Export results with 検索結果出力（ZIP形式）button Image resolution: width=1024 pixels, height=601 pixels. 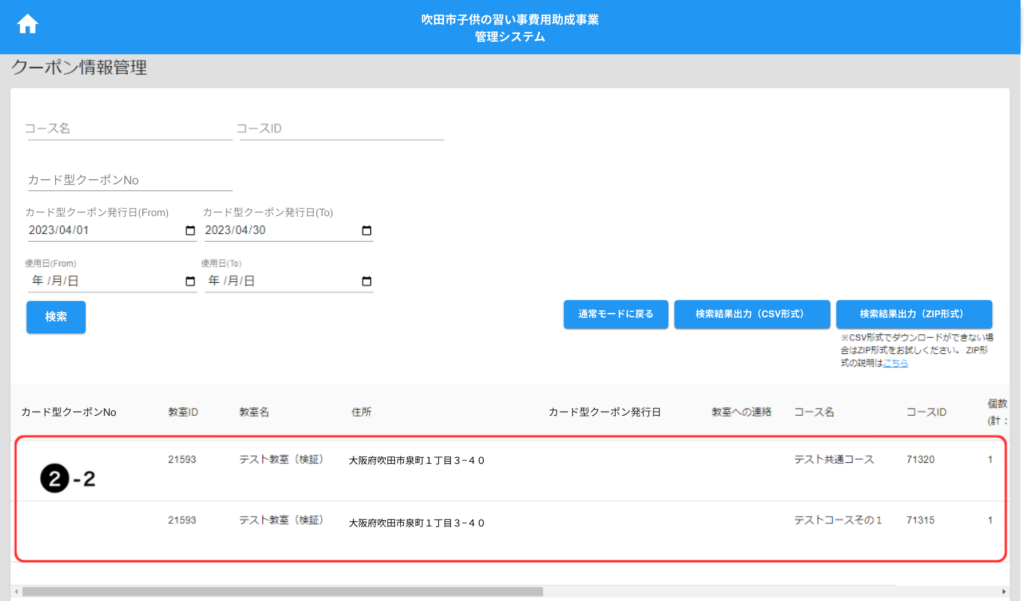pos(913,314)
